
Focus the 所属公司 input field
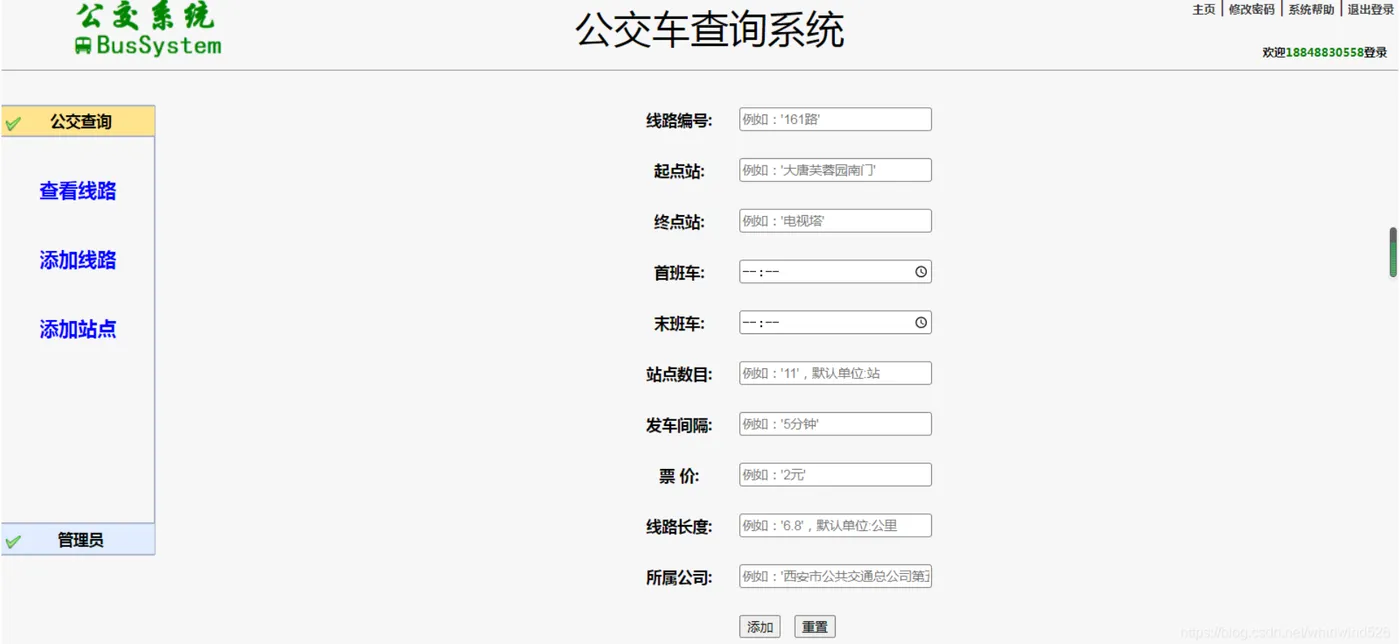[836, 576]
